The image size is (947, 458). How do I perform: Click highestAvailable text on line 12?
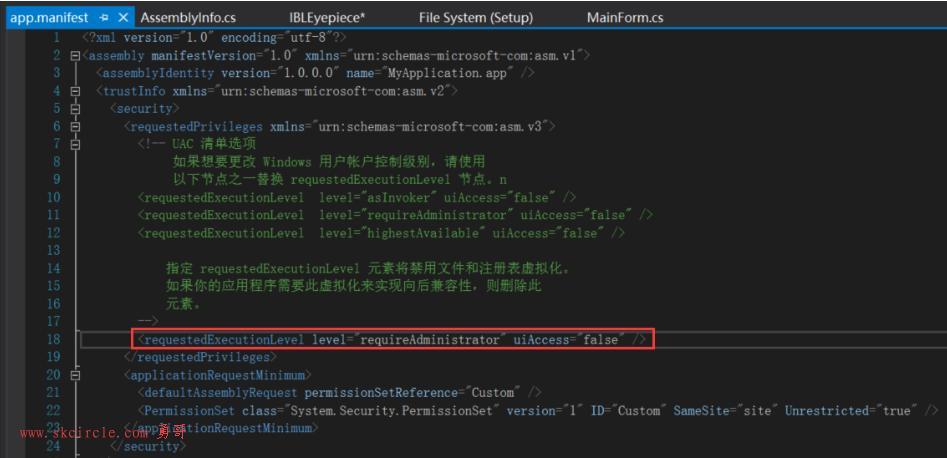(426, 233)
